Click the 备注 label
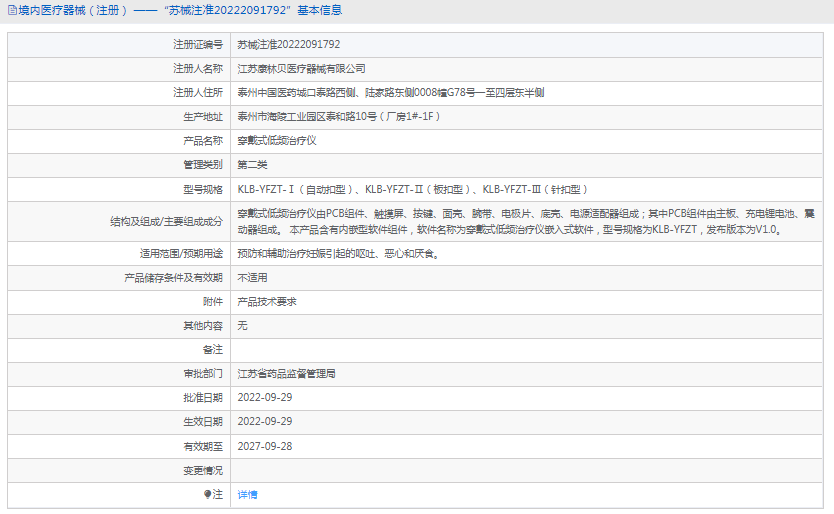 pos(213,350)
